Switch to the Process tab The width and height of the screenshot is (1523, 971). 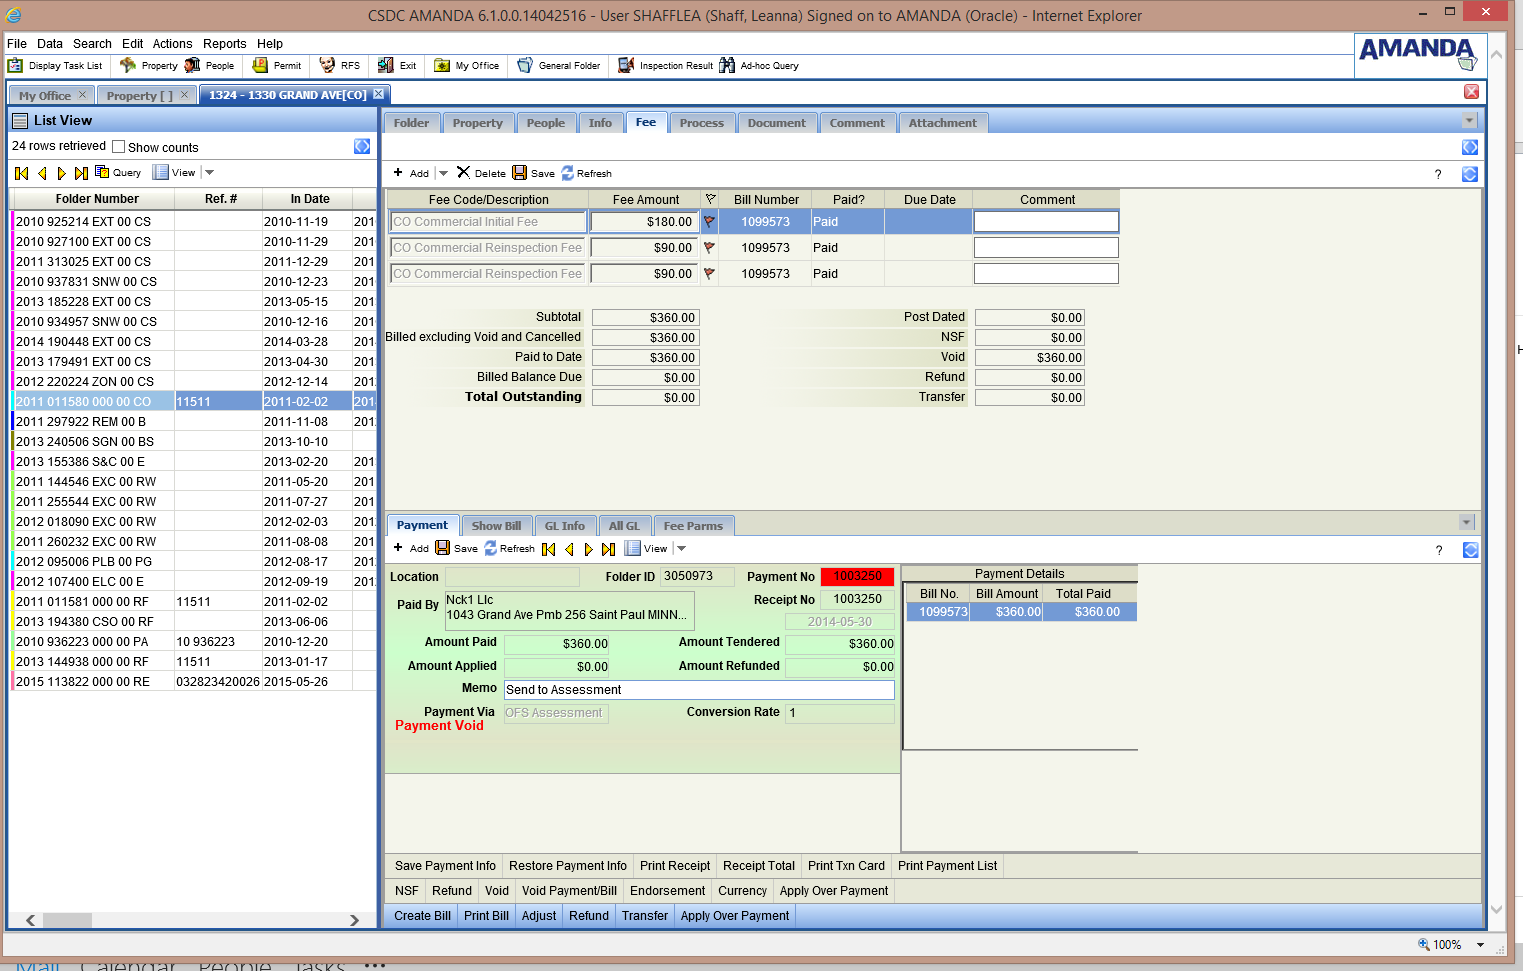[701, 123]
